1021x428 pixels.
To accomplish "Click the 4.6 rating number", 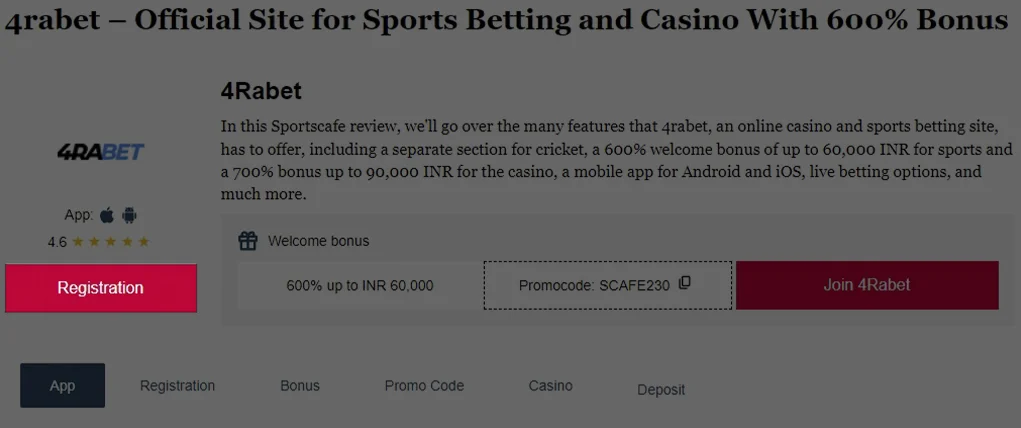I will [57, 242].
